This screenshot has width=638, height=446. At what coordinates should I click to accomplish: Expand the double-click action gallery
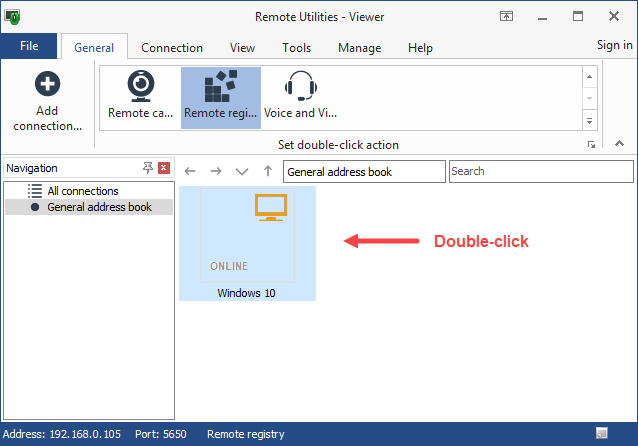[x=590, y=121]
